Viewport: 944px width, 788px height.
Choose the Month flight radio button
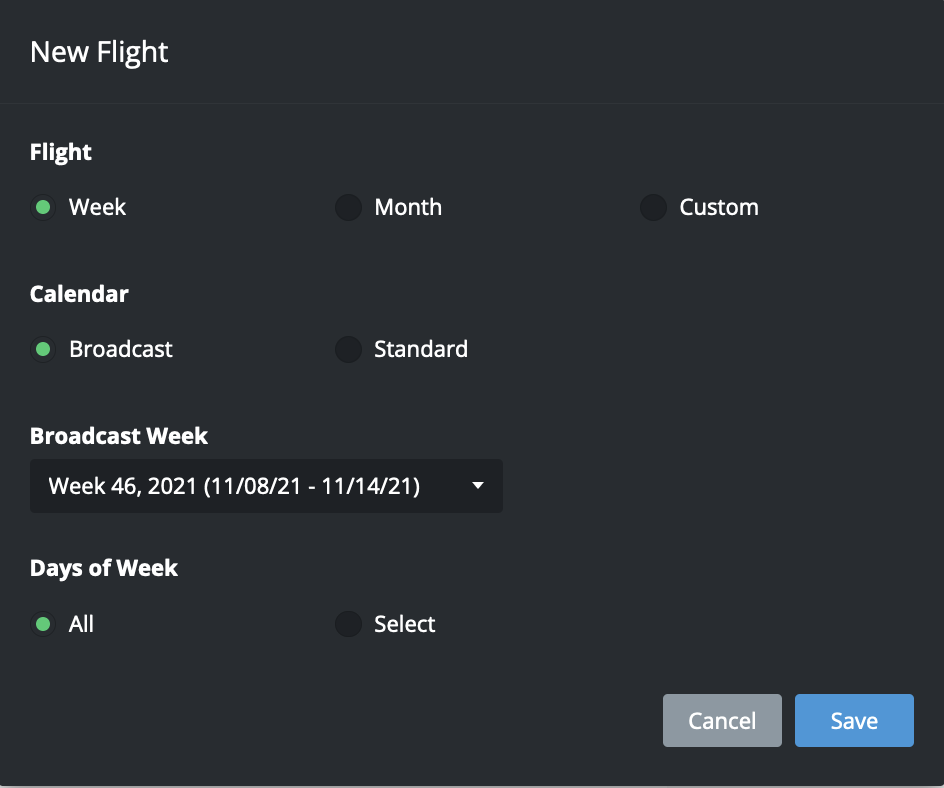(348, 208)
